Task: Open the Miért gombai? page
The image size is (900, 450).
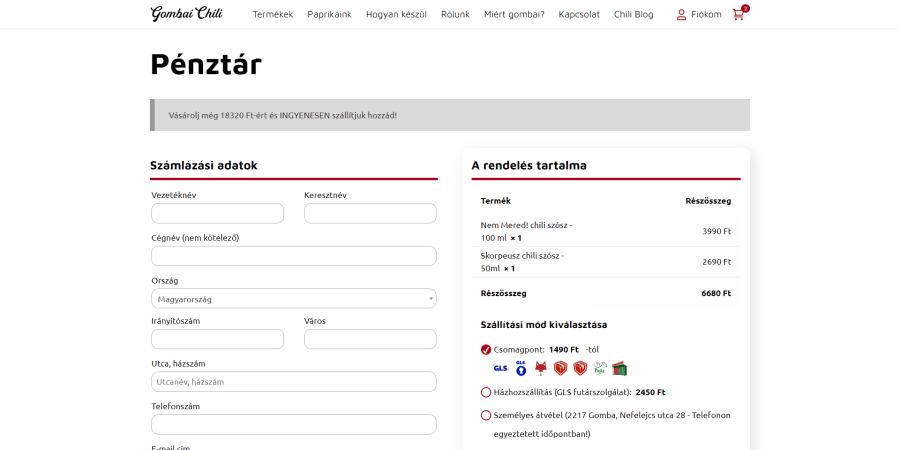Action: 514,14
